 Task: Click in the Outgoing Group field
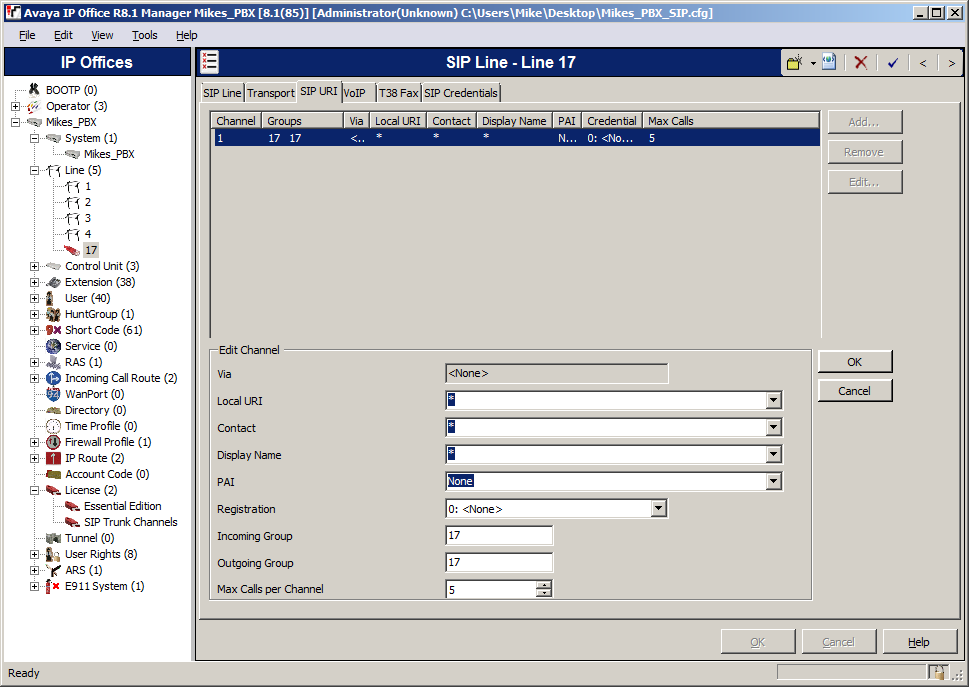499,562
